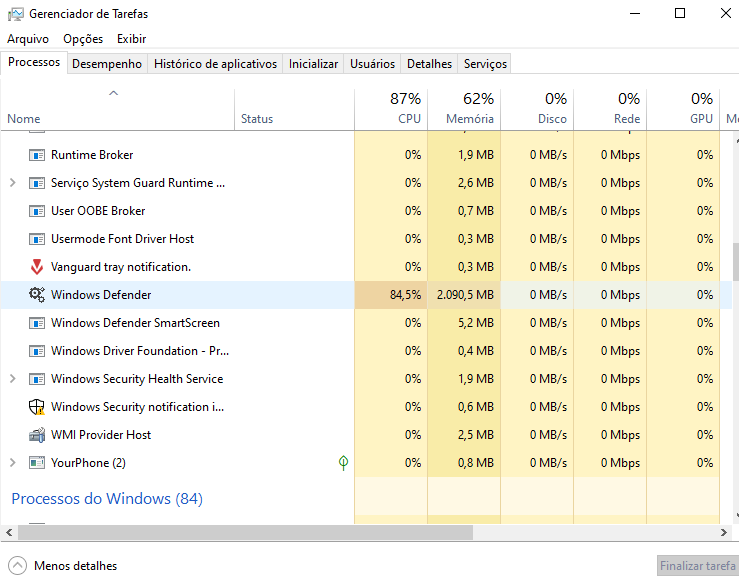Open the Arquivo menu

(28, 39)
